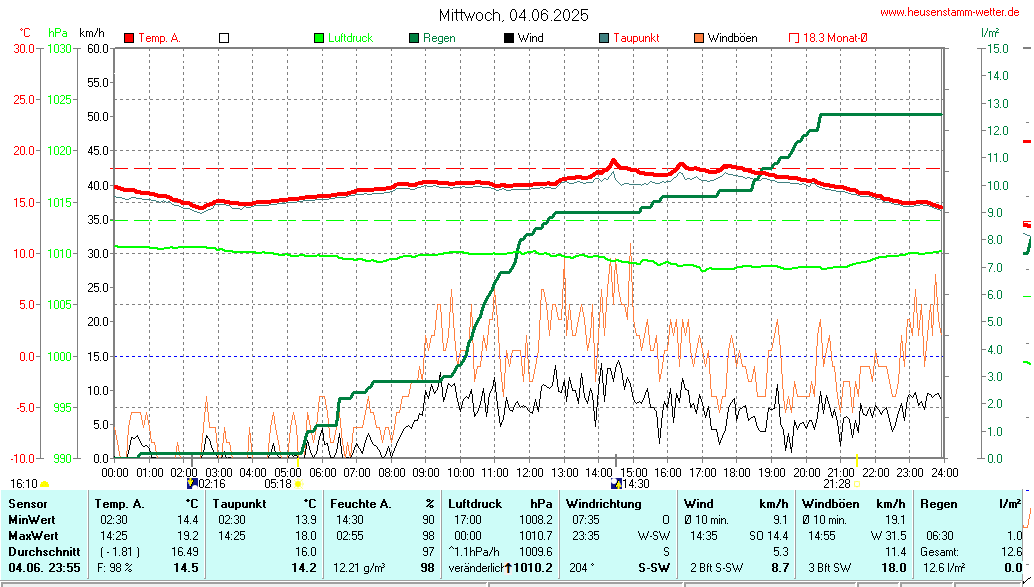Click the red Temp. A. legend swatch
Screen dimensions: 1034x587
point(129,38)
